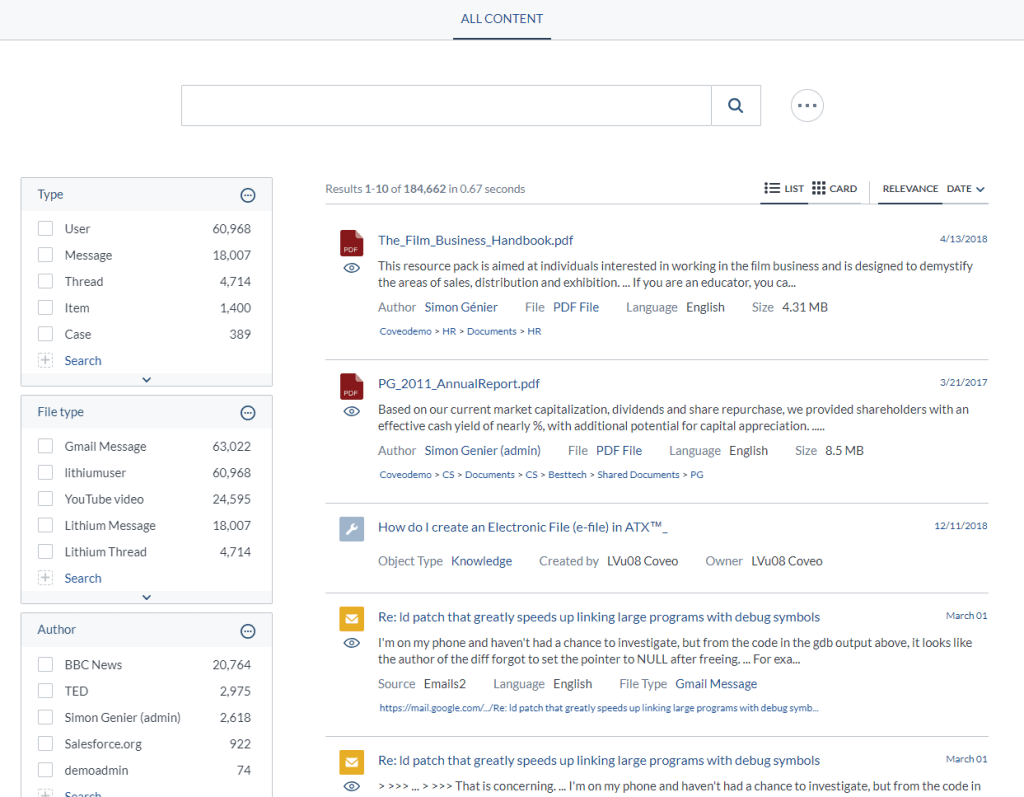1024x797 pixels.
Task: Open File type facet settings icon
Action: tap(247, 412)
